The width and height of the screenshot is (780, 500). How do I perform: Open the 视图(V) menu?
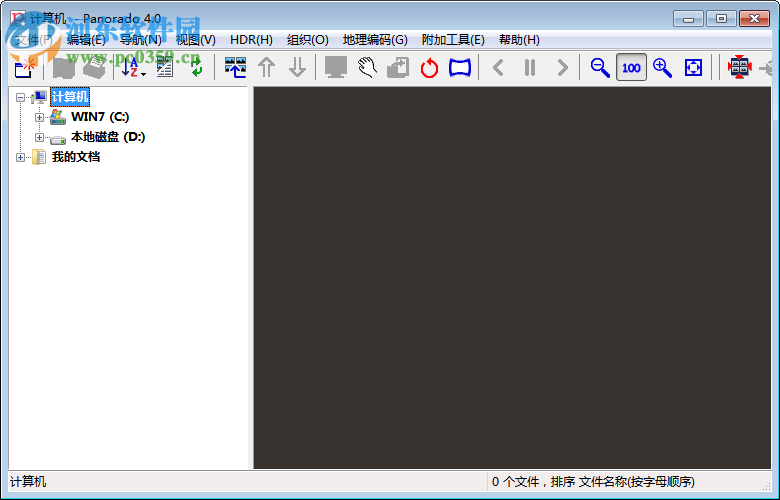click(x=195, y=40)
